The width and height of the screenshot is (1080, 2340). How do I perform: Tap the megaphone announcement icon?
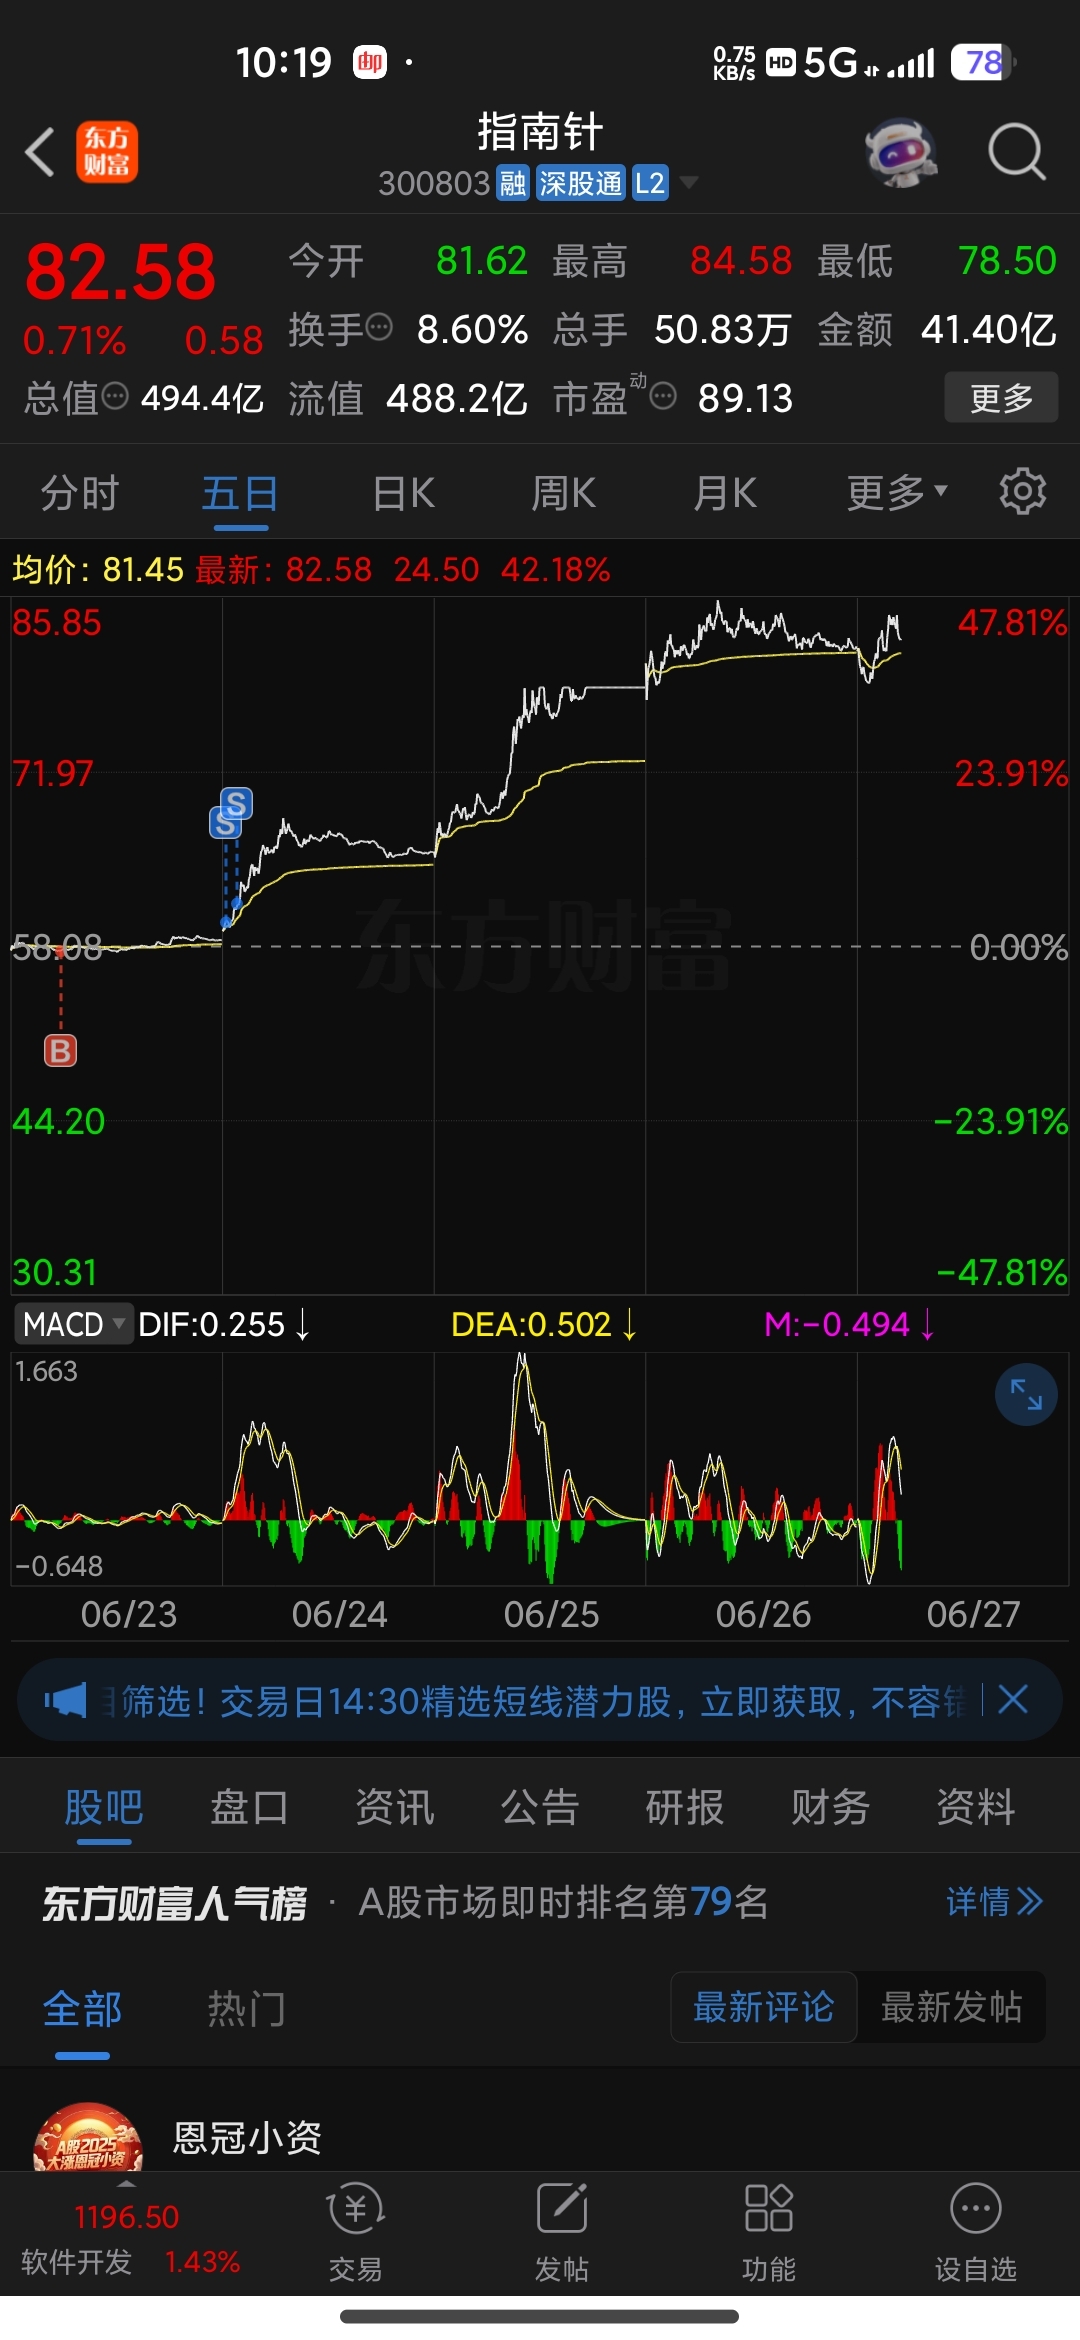pyautogui.click(x=66, y=1700)
